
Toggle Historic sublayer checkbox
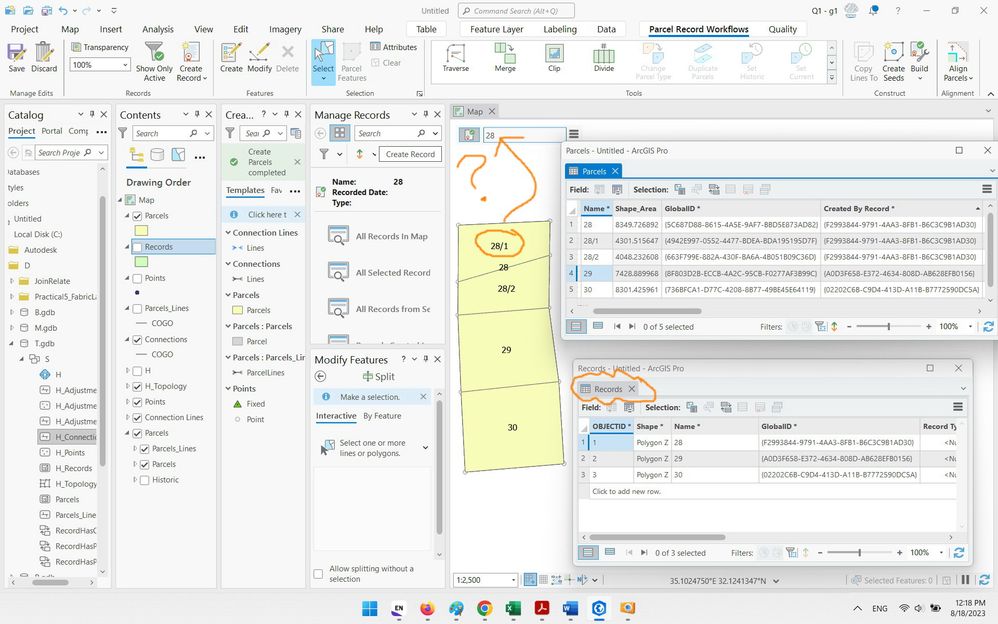(144, 480)
